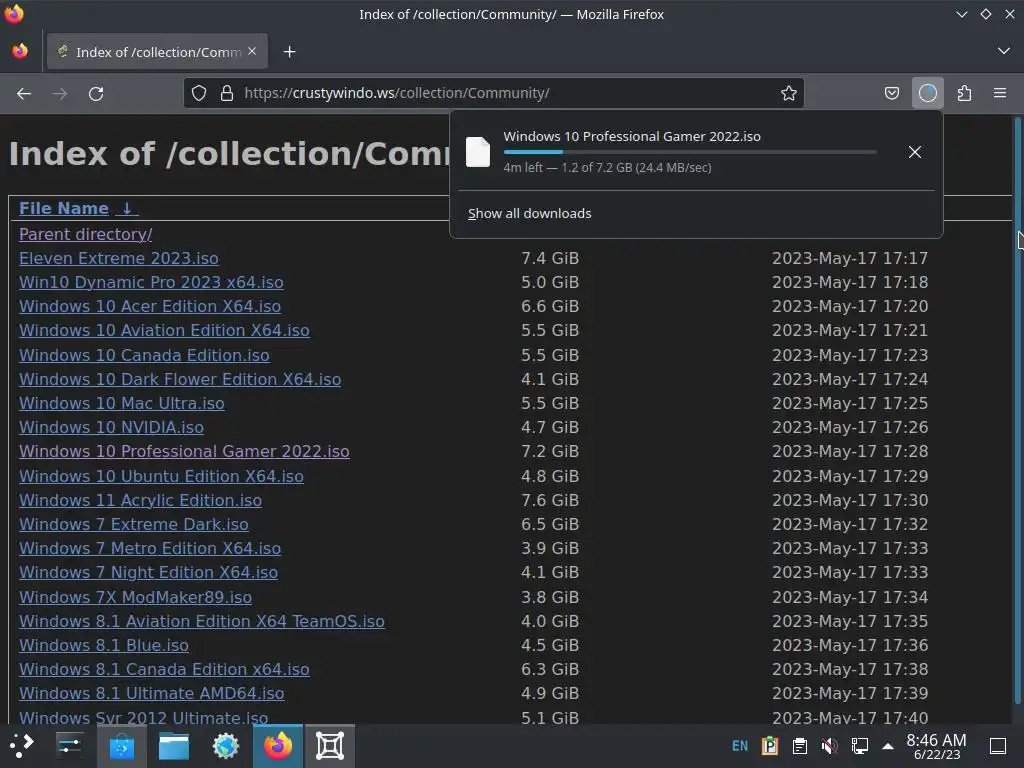Go back to the previous page

(x=24, y=93)
